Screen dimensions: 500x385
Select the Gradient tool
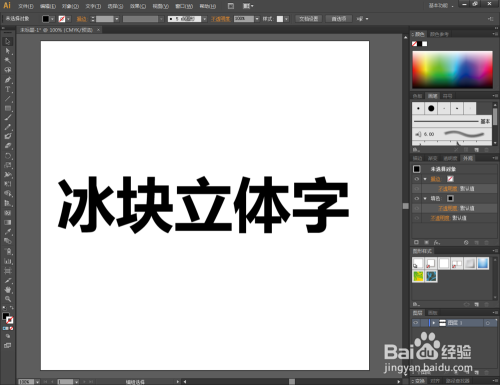(x=8, y=222)
